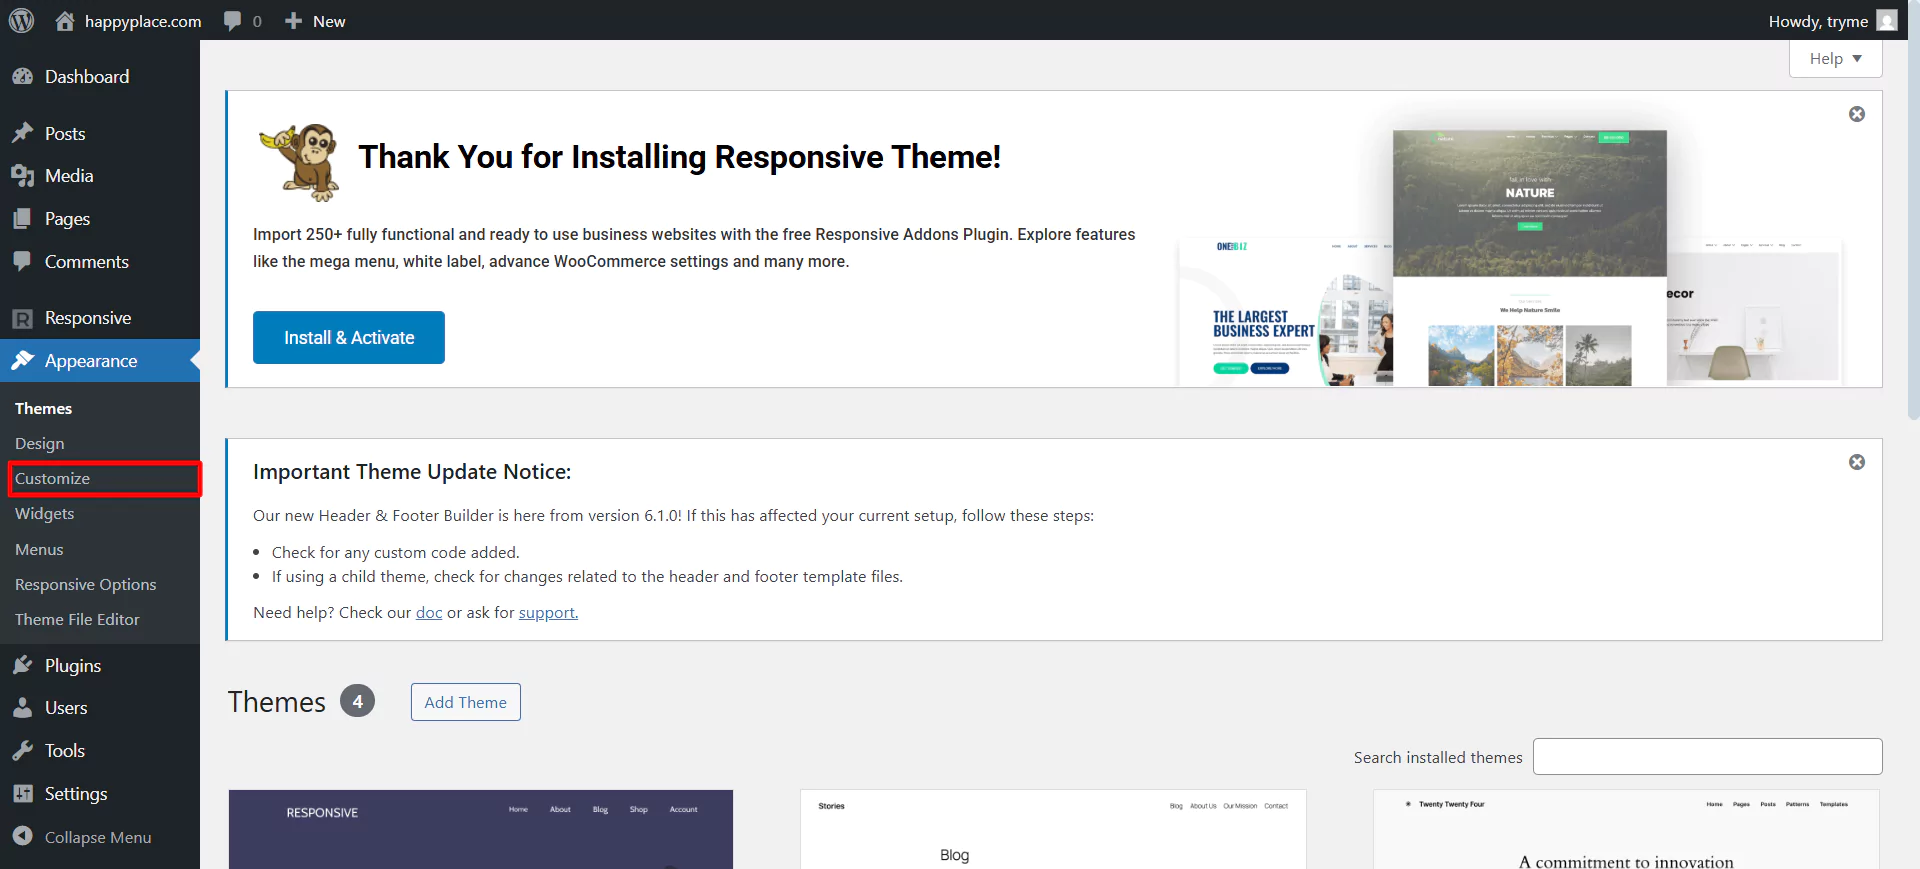The width and height of the screenshot is (1920, 869).
Task: Click the Pages icon in sidebar
Action: pos(22,219)
